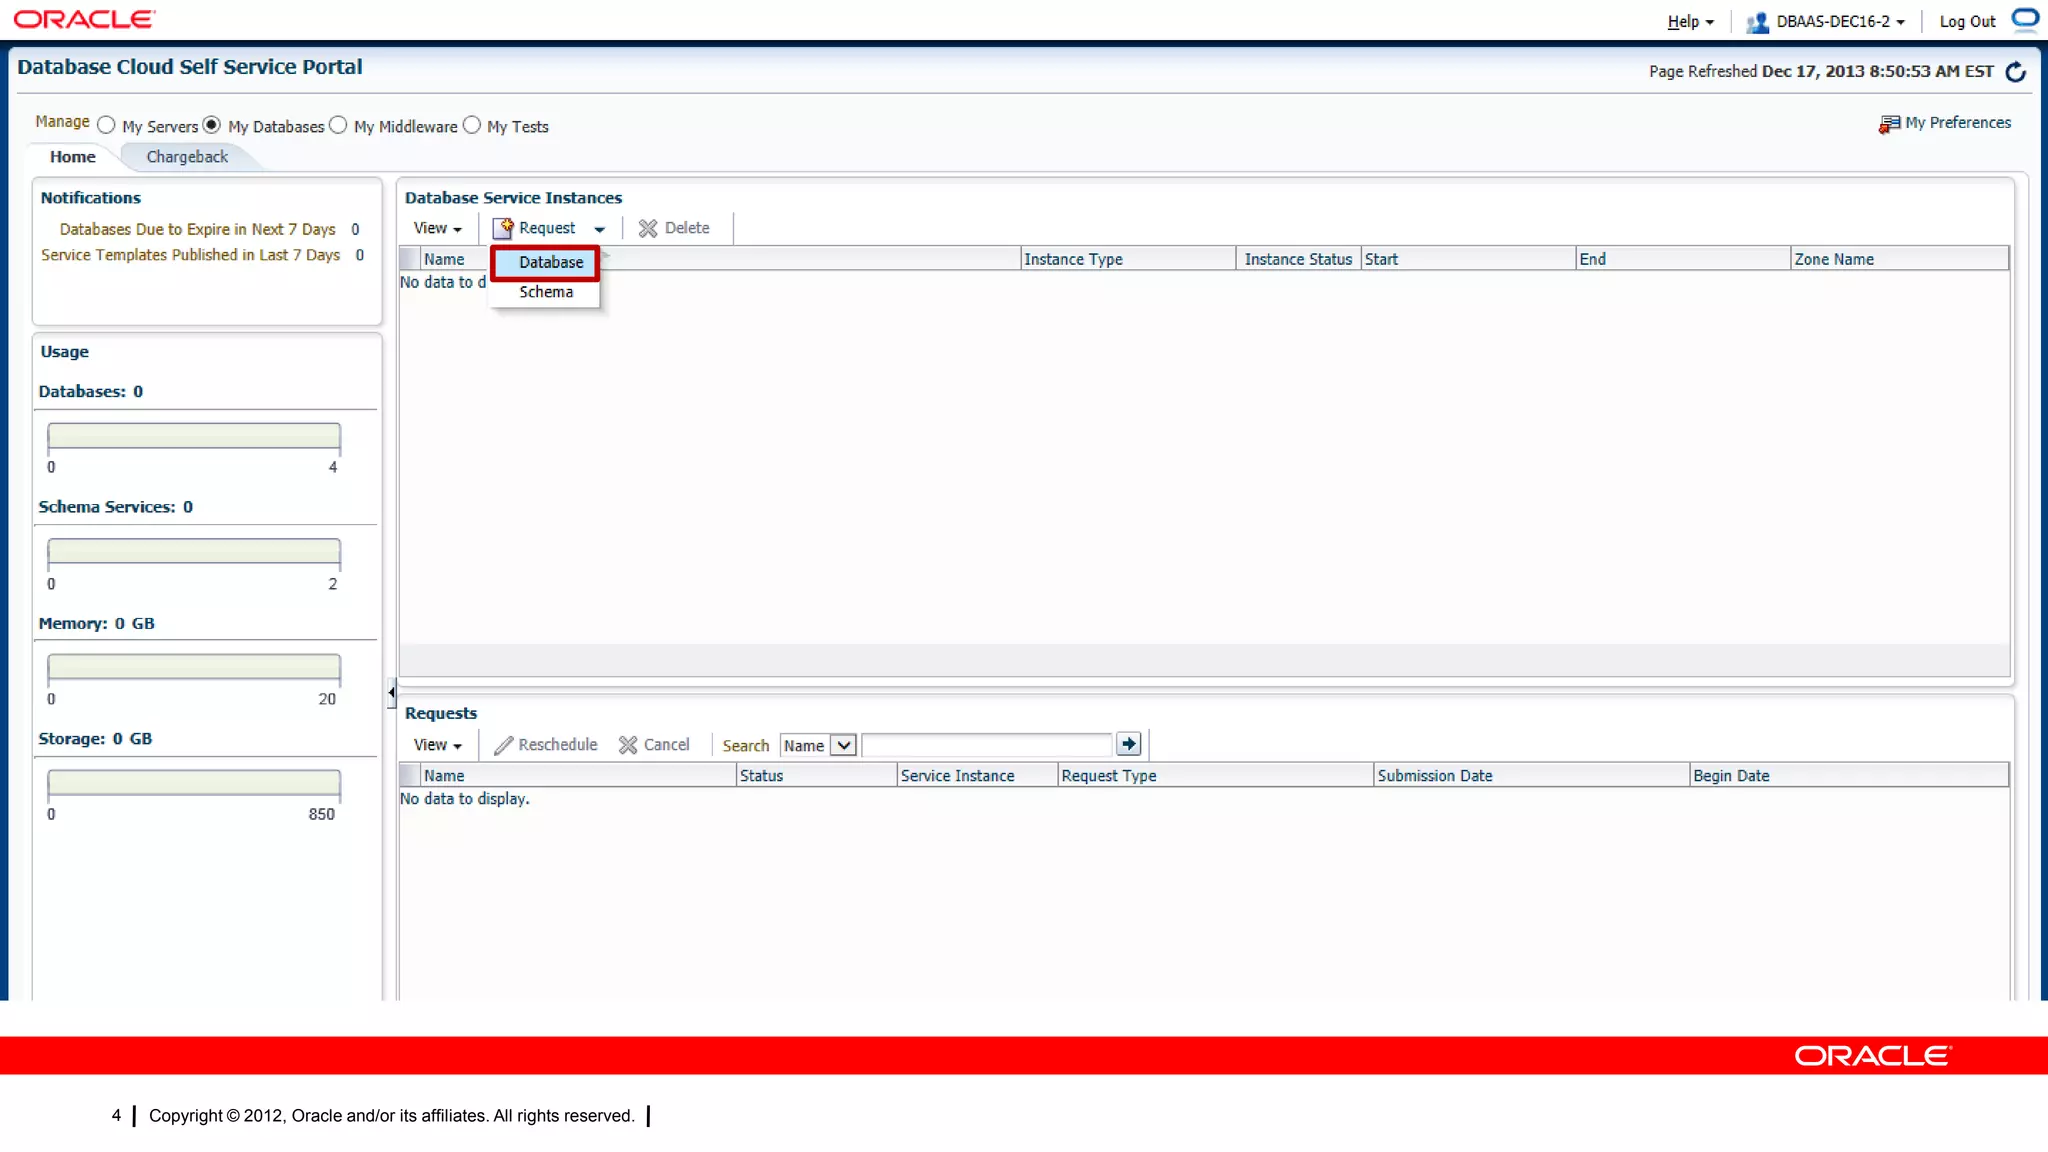Expand the Request dropdown arrow
Screen dimensions: 2048x1152
(599, 229)
